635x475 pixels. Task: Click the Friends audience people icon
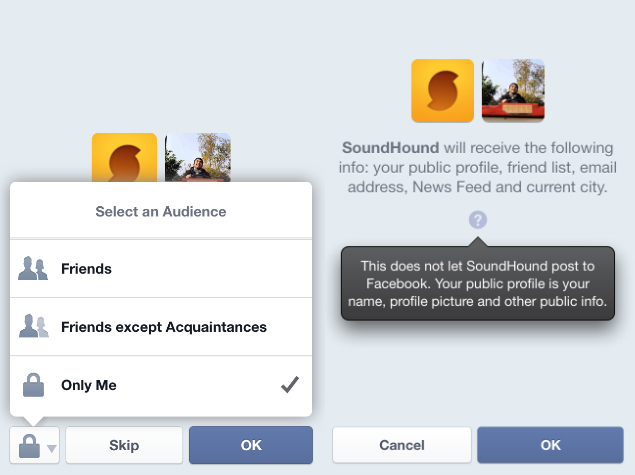click(x=33, y=268)
